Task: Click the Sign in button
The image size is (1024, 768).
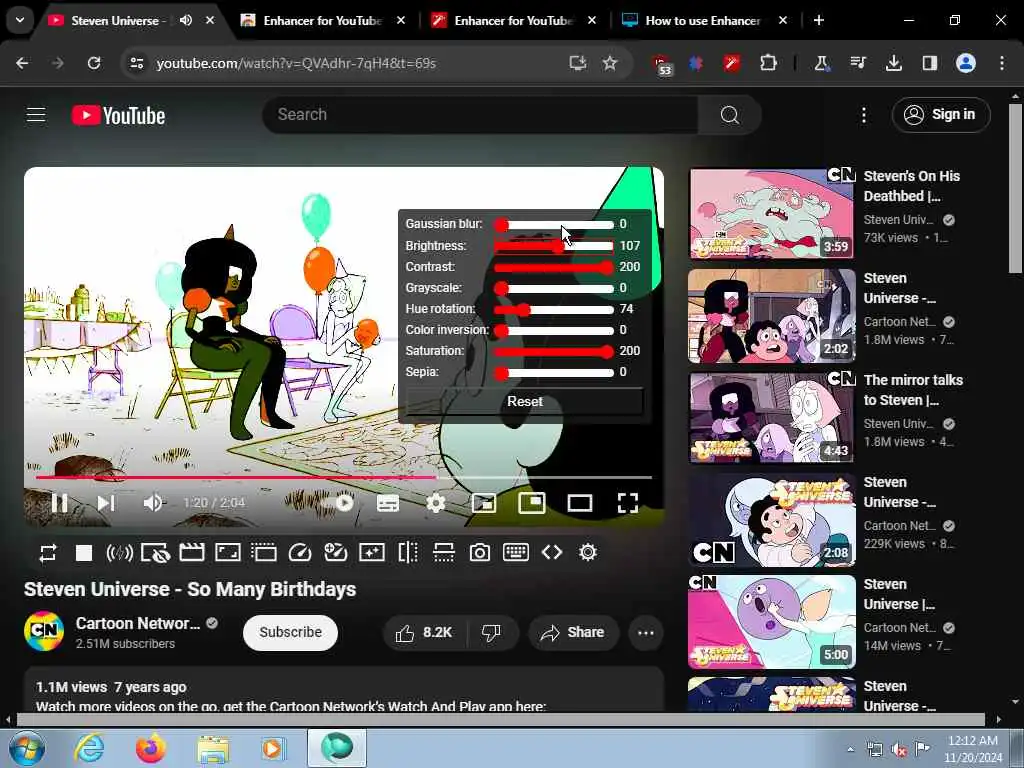Action: click(940, 115)
